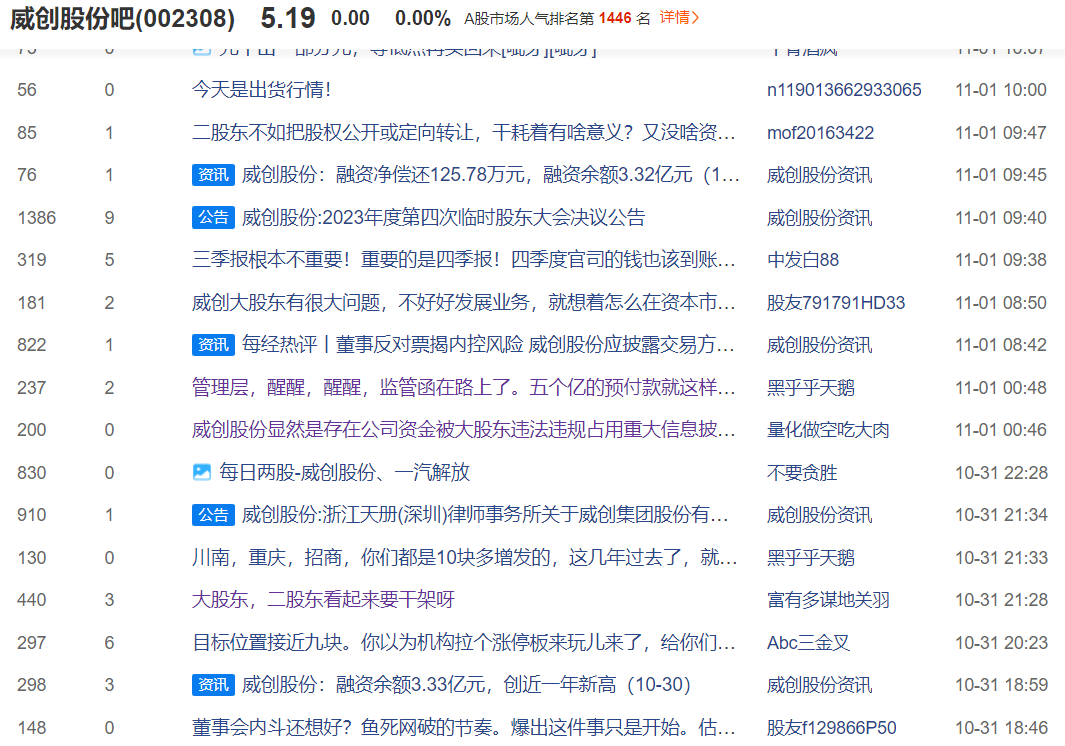This screenshot has width=1065, height=746.
Task: Open post 今天是出货行情!
Action: click(x=261, y=90)
